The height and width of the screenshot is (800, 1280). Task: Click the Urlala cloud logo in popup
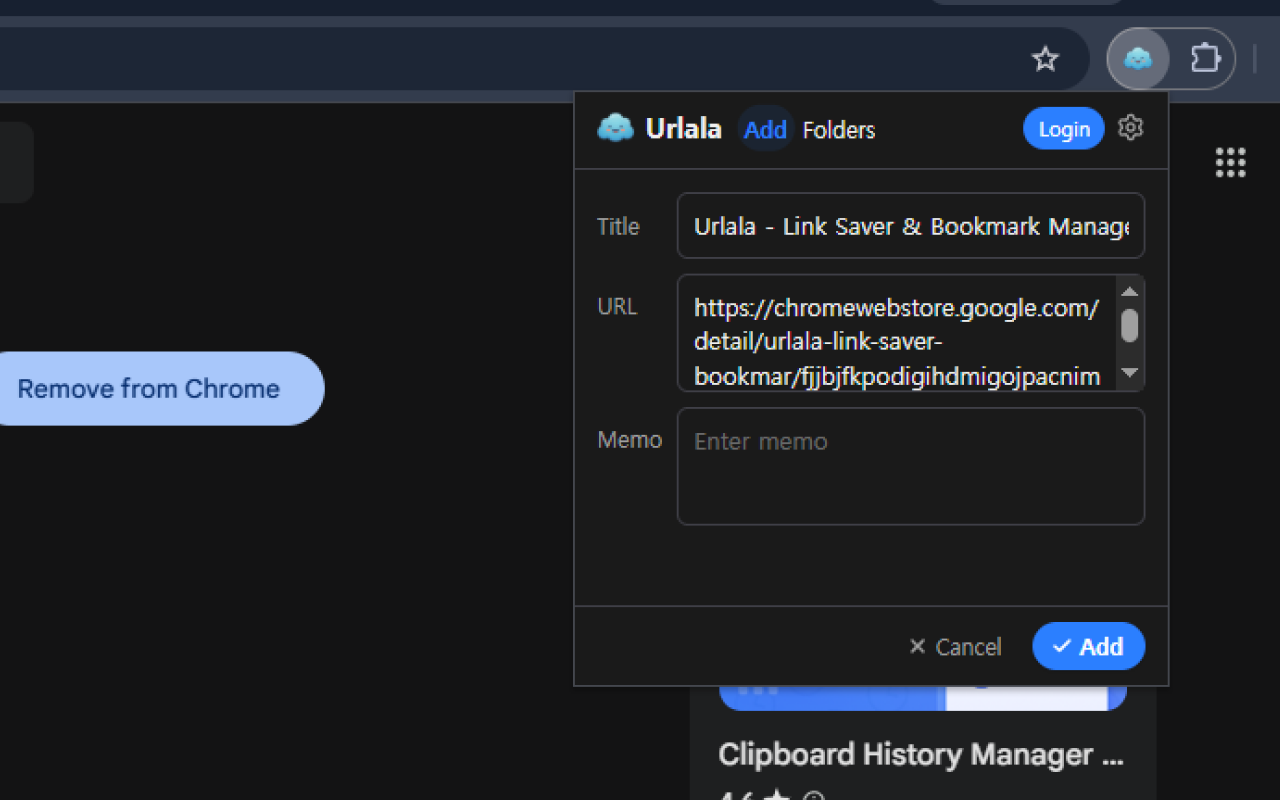click(x=615, y=128)
